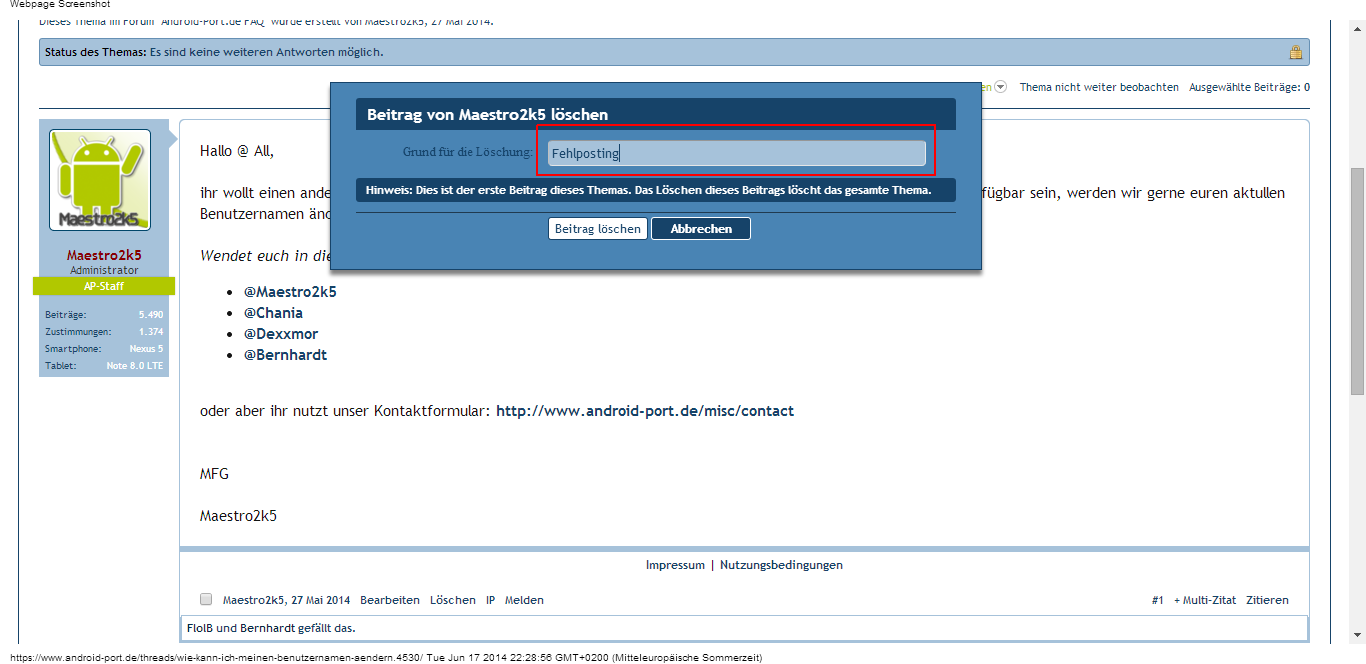Viewport: 1366px width, 664px height.
Task: Open the dropdown arrow beside thread tools
Action: [1000, 88]
